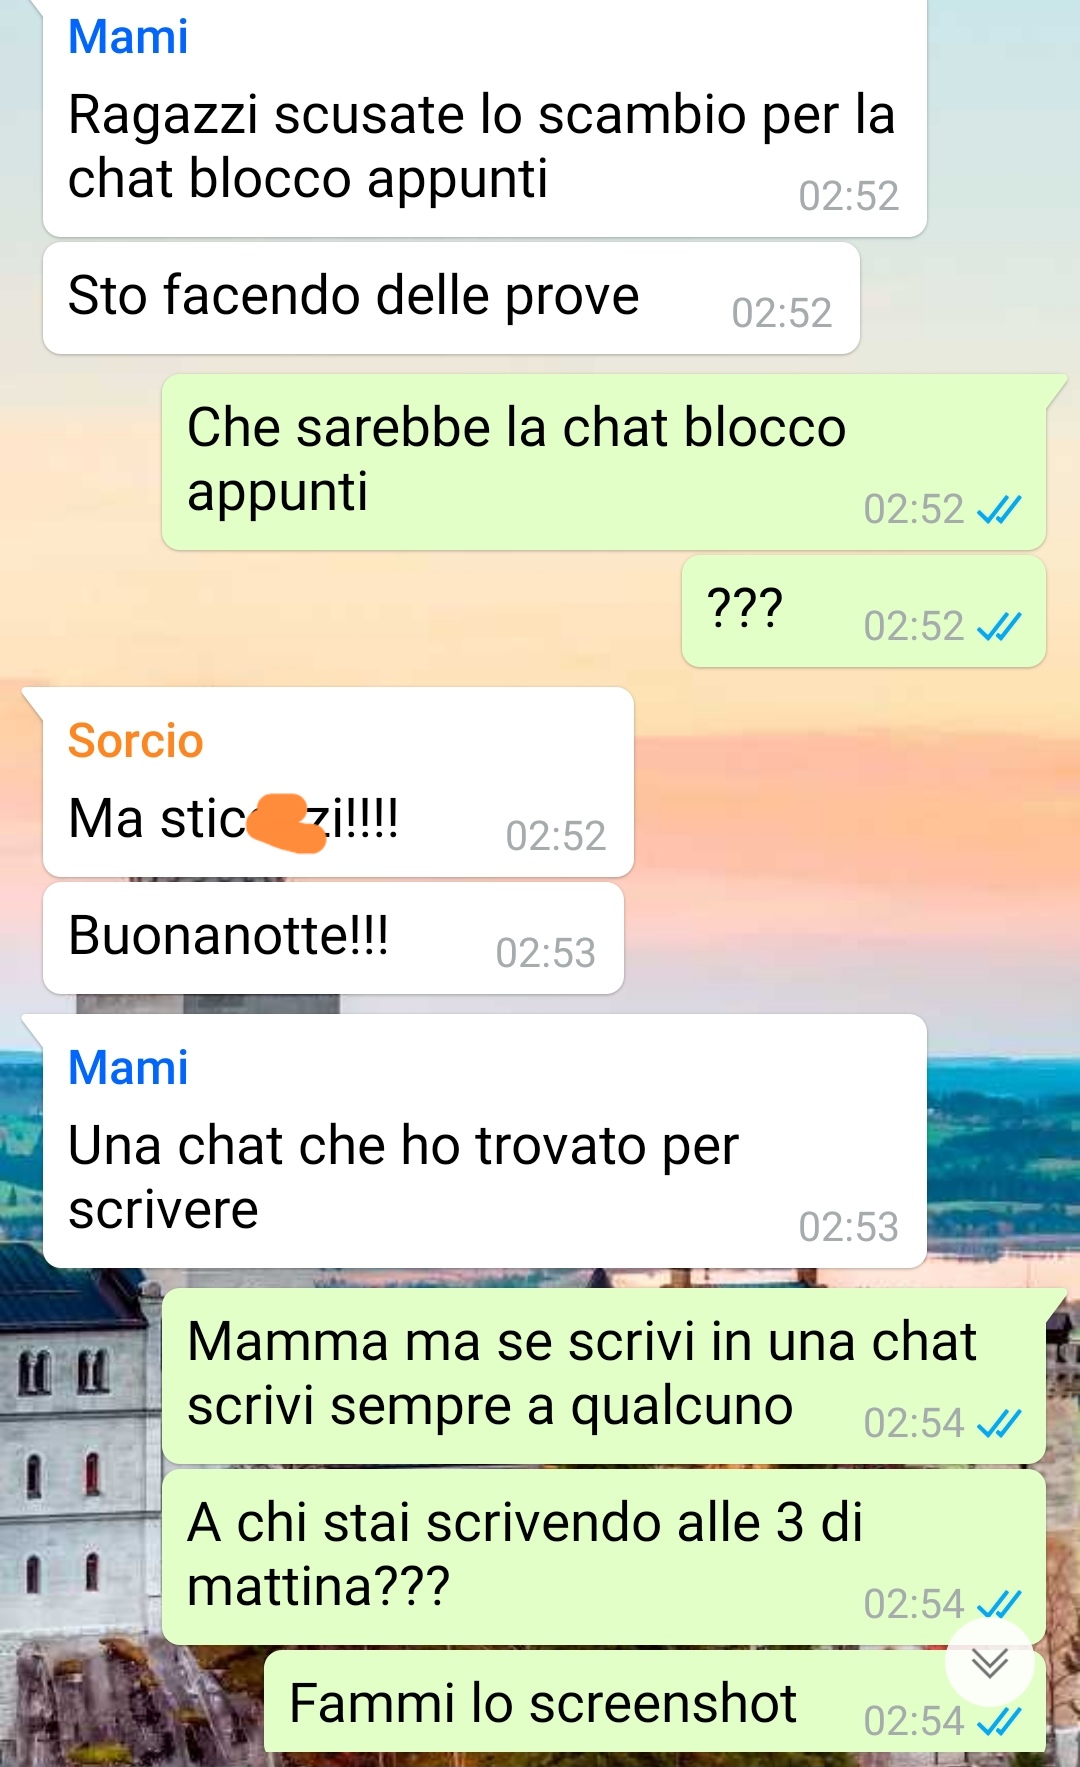Select the green '???' message bubble
1080x1767 pixels.
[864, 611]
